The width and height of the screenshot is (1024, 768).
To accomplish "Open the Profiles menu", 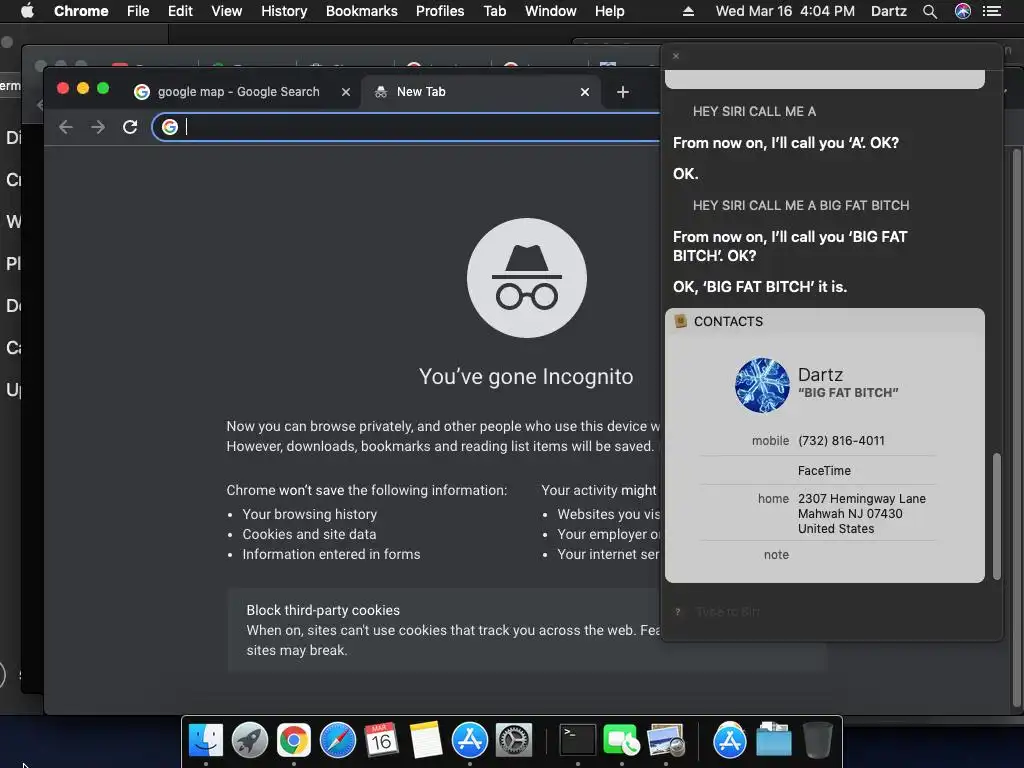I will coord(440,11).
